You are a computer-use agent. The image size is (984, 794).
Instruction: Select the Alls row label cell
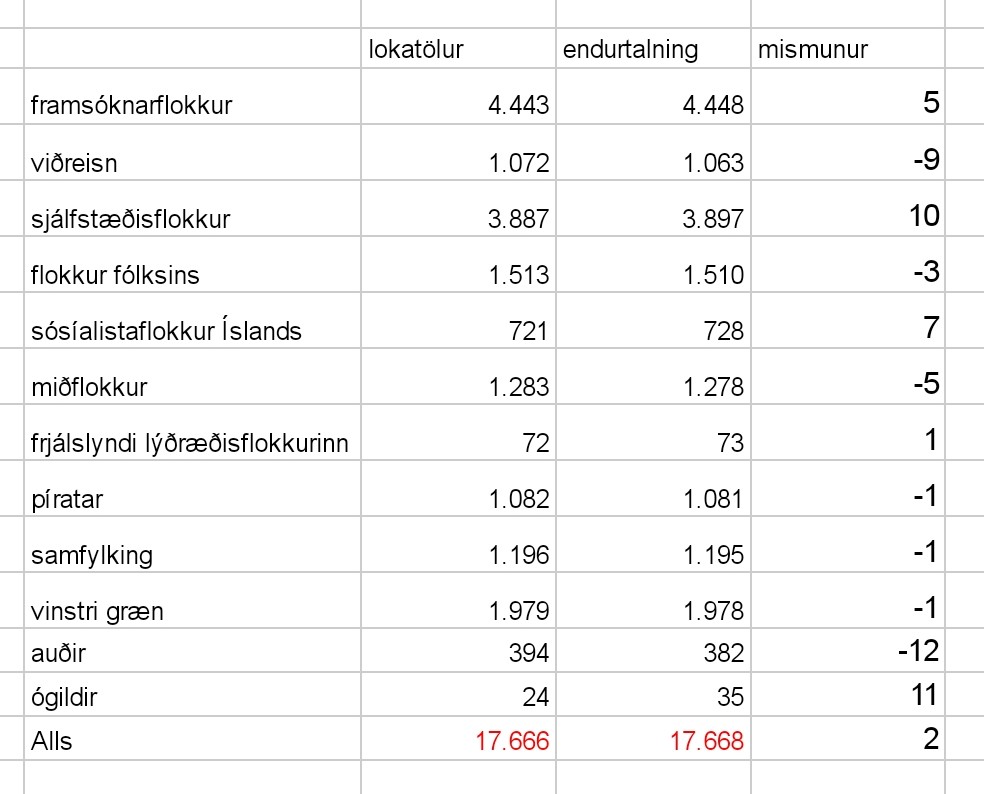pyautogui.click(x=192, y=738)
